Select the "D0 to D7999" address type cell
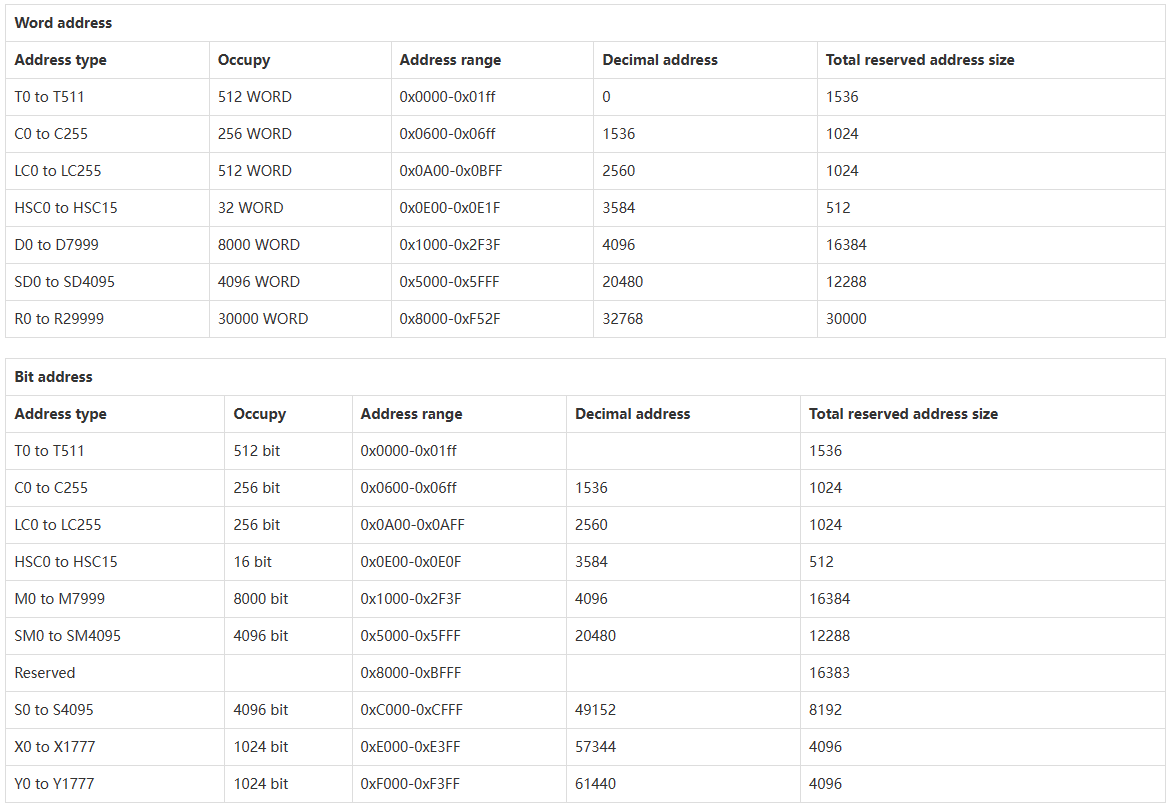The height and width of the screenshot is (811, 1172). pyautogui.click(x=57, y=245)
